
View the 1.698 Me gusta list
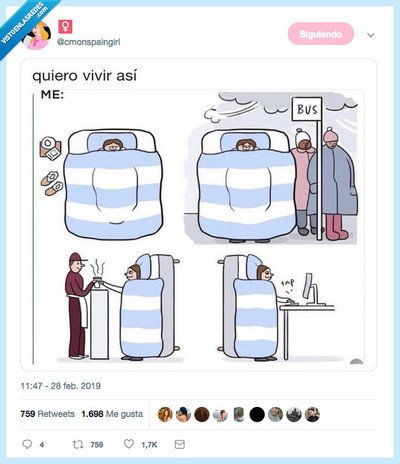click(112, 414)
